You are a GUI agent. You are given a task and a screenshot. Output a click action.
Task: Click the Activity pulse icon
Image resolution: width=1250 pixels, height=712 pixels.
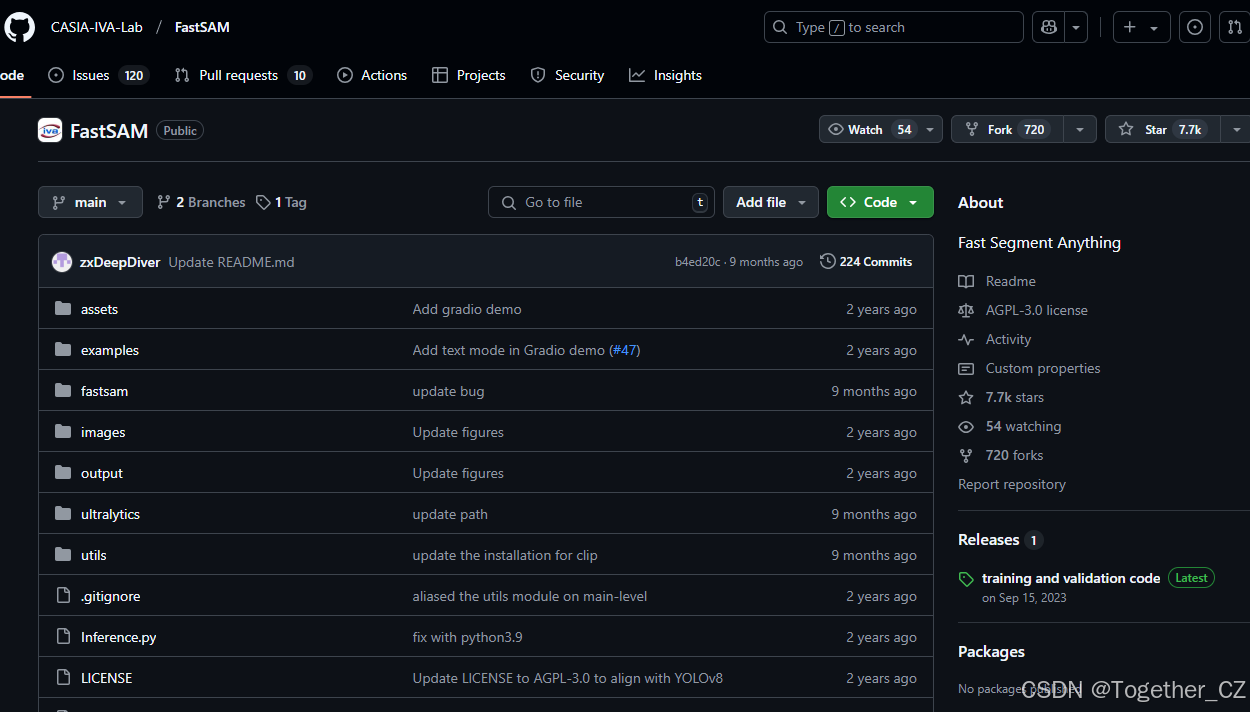[966, 339]
